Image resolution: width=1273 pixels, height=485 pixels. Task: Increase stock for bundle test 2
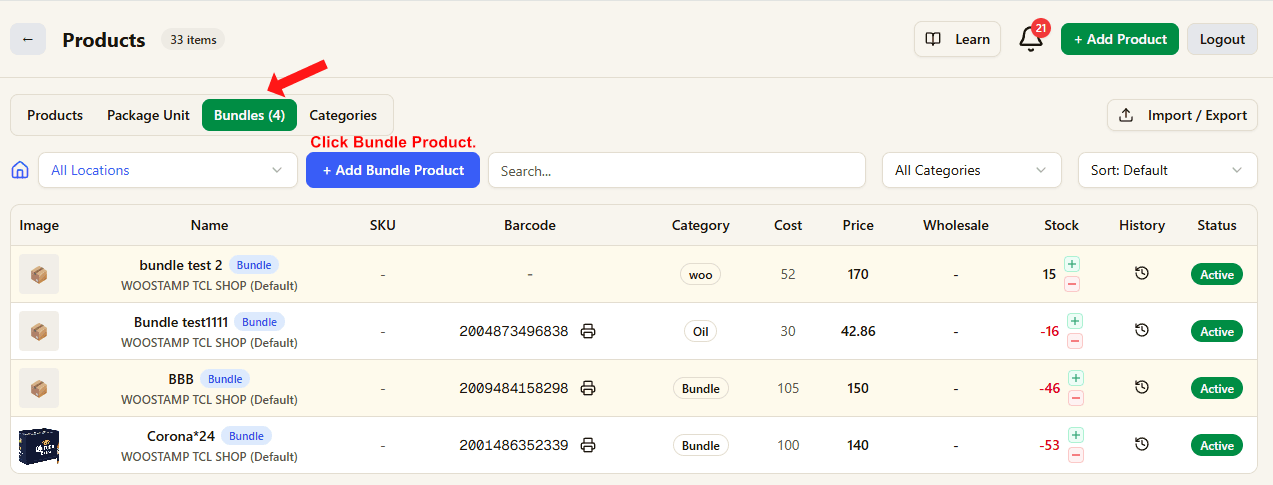1072,264
